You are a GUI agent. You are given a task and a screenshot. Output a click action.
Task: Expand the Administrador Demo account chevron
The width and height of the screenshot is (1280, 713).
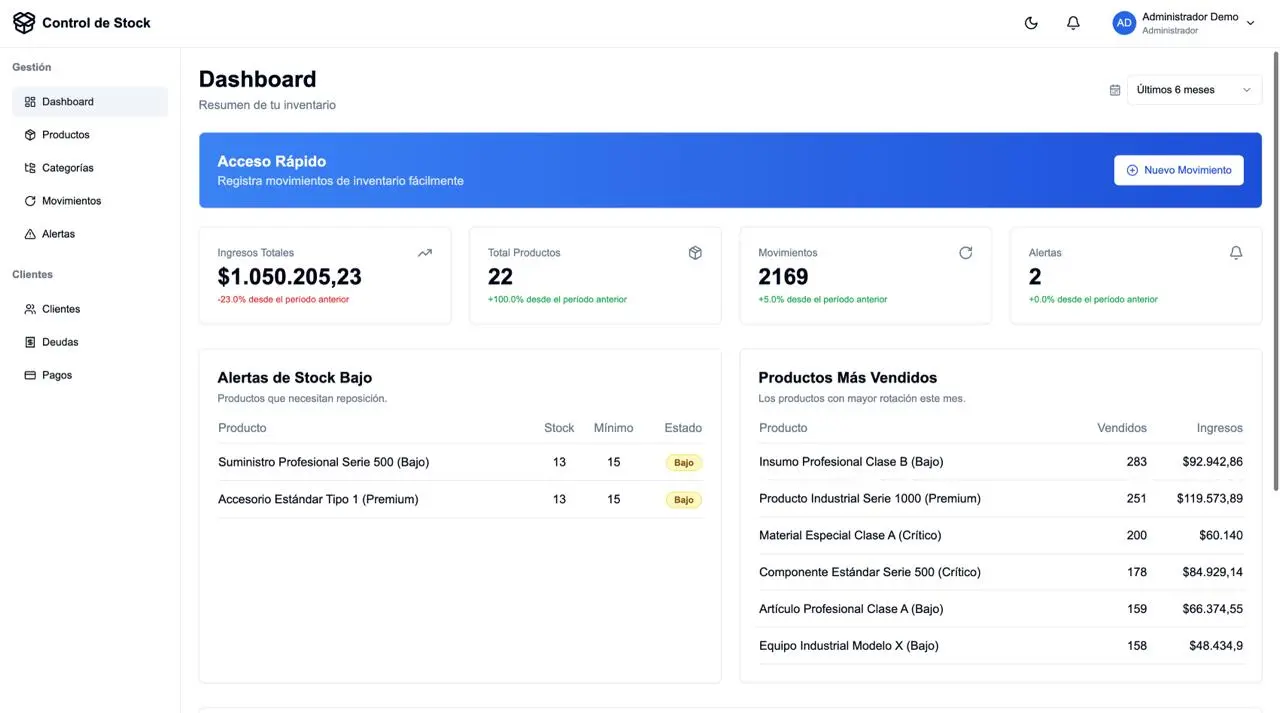click(x=1250, y=24)
